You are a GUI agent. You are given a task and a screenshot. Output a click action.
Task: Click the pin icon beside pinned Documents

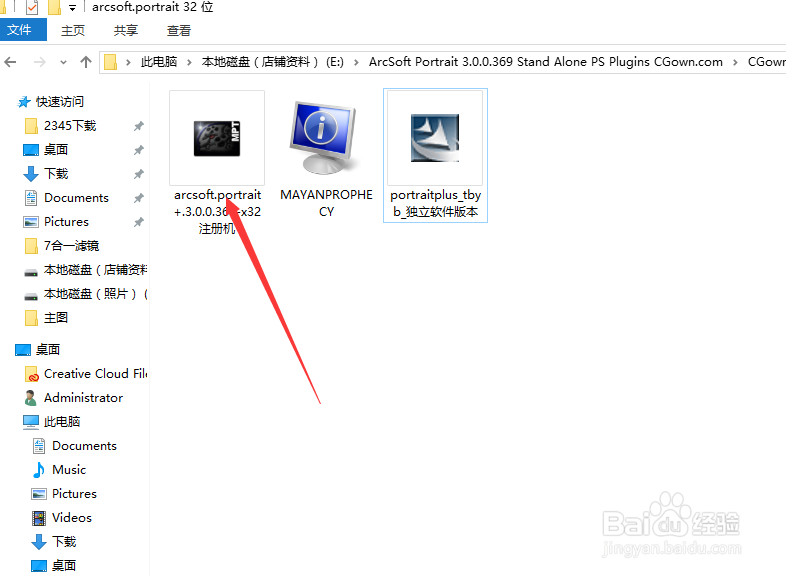coord(139,198)
